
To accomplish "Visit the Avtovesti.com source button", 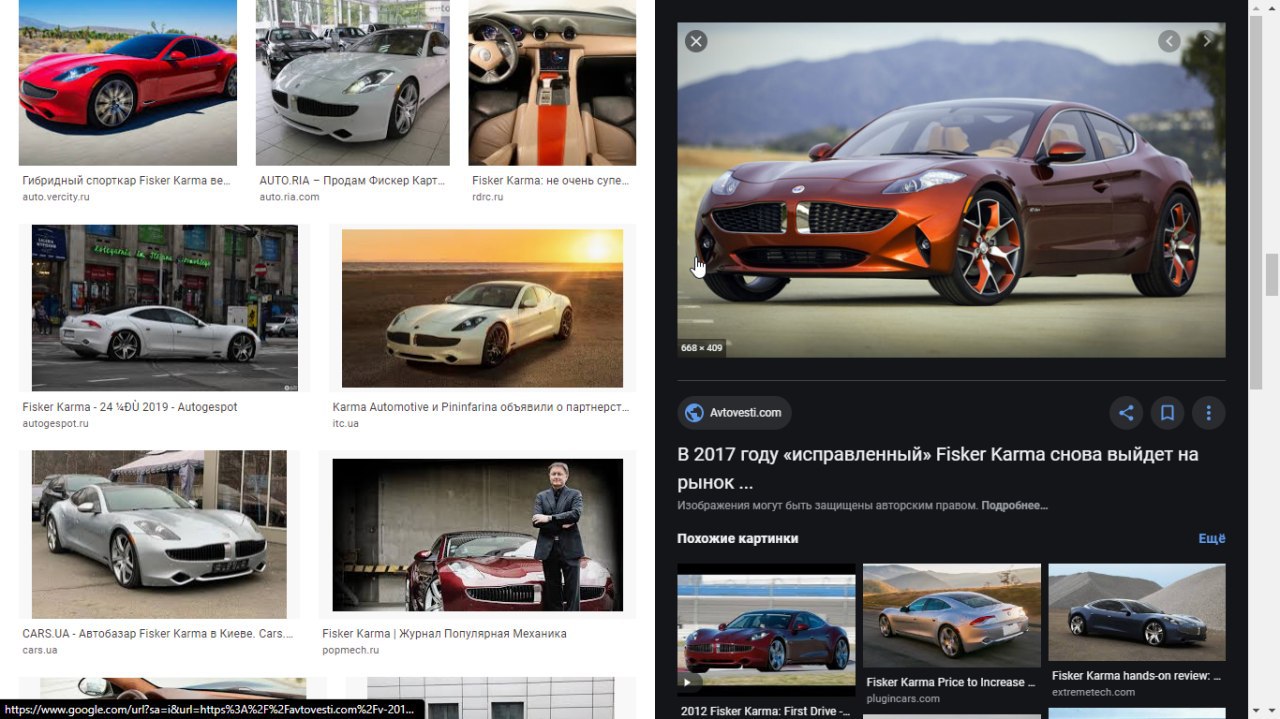I will click(734, 413).
